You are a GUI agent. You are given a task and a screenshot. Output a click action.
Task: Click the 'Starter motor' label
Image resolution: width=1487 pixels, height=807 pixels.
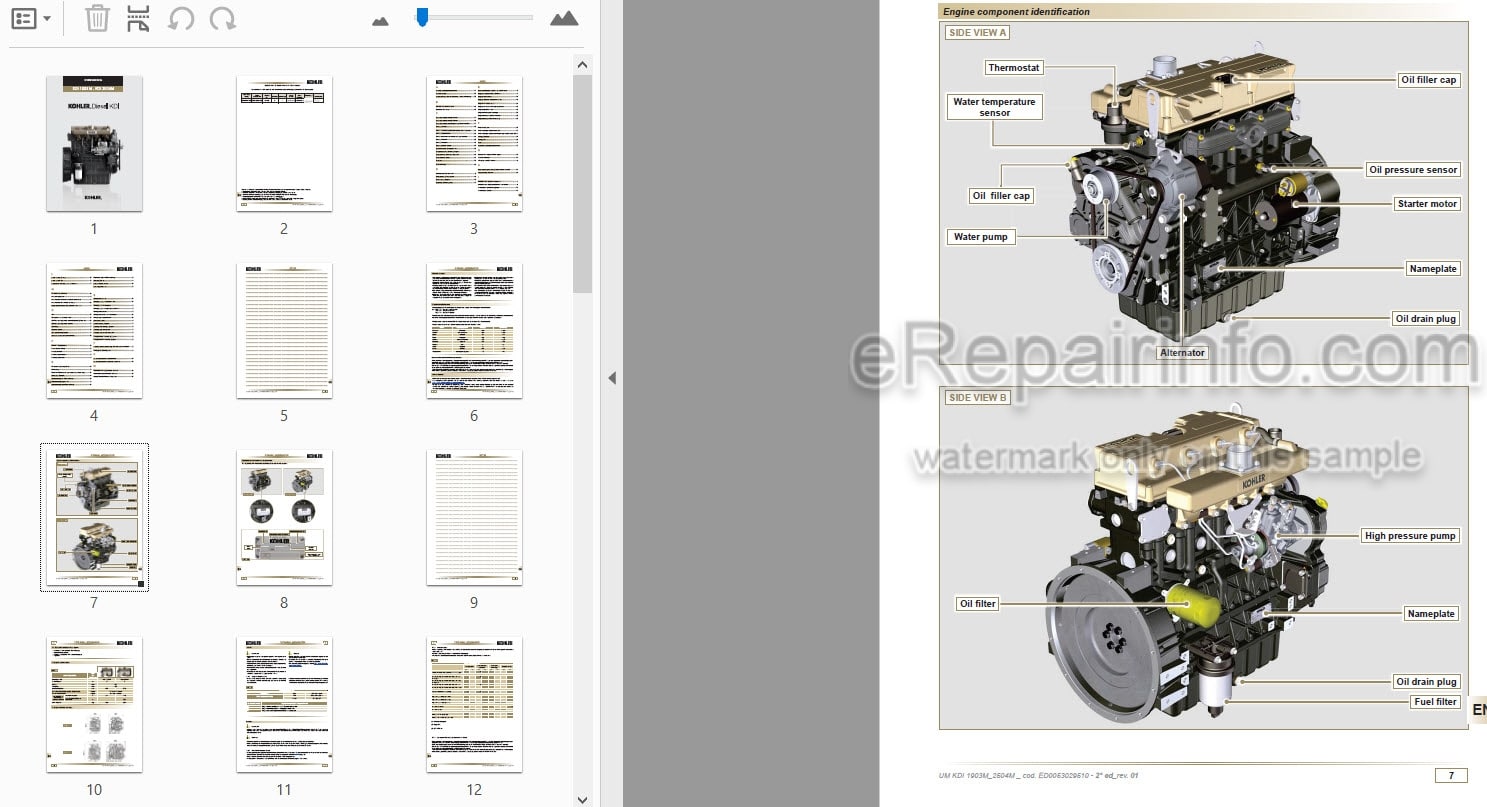click(x=1428, y=204)
